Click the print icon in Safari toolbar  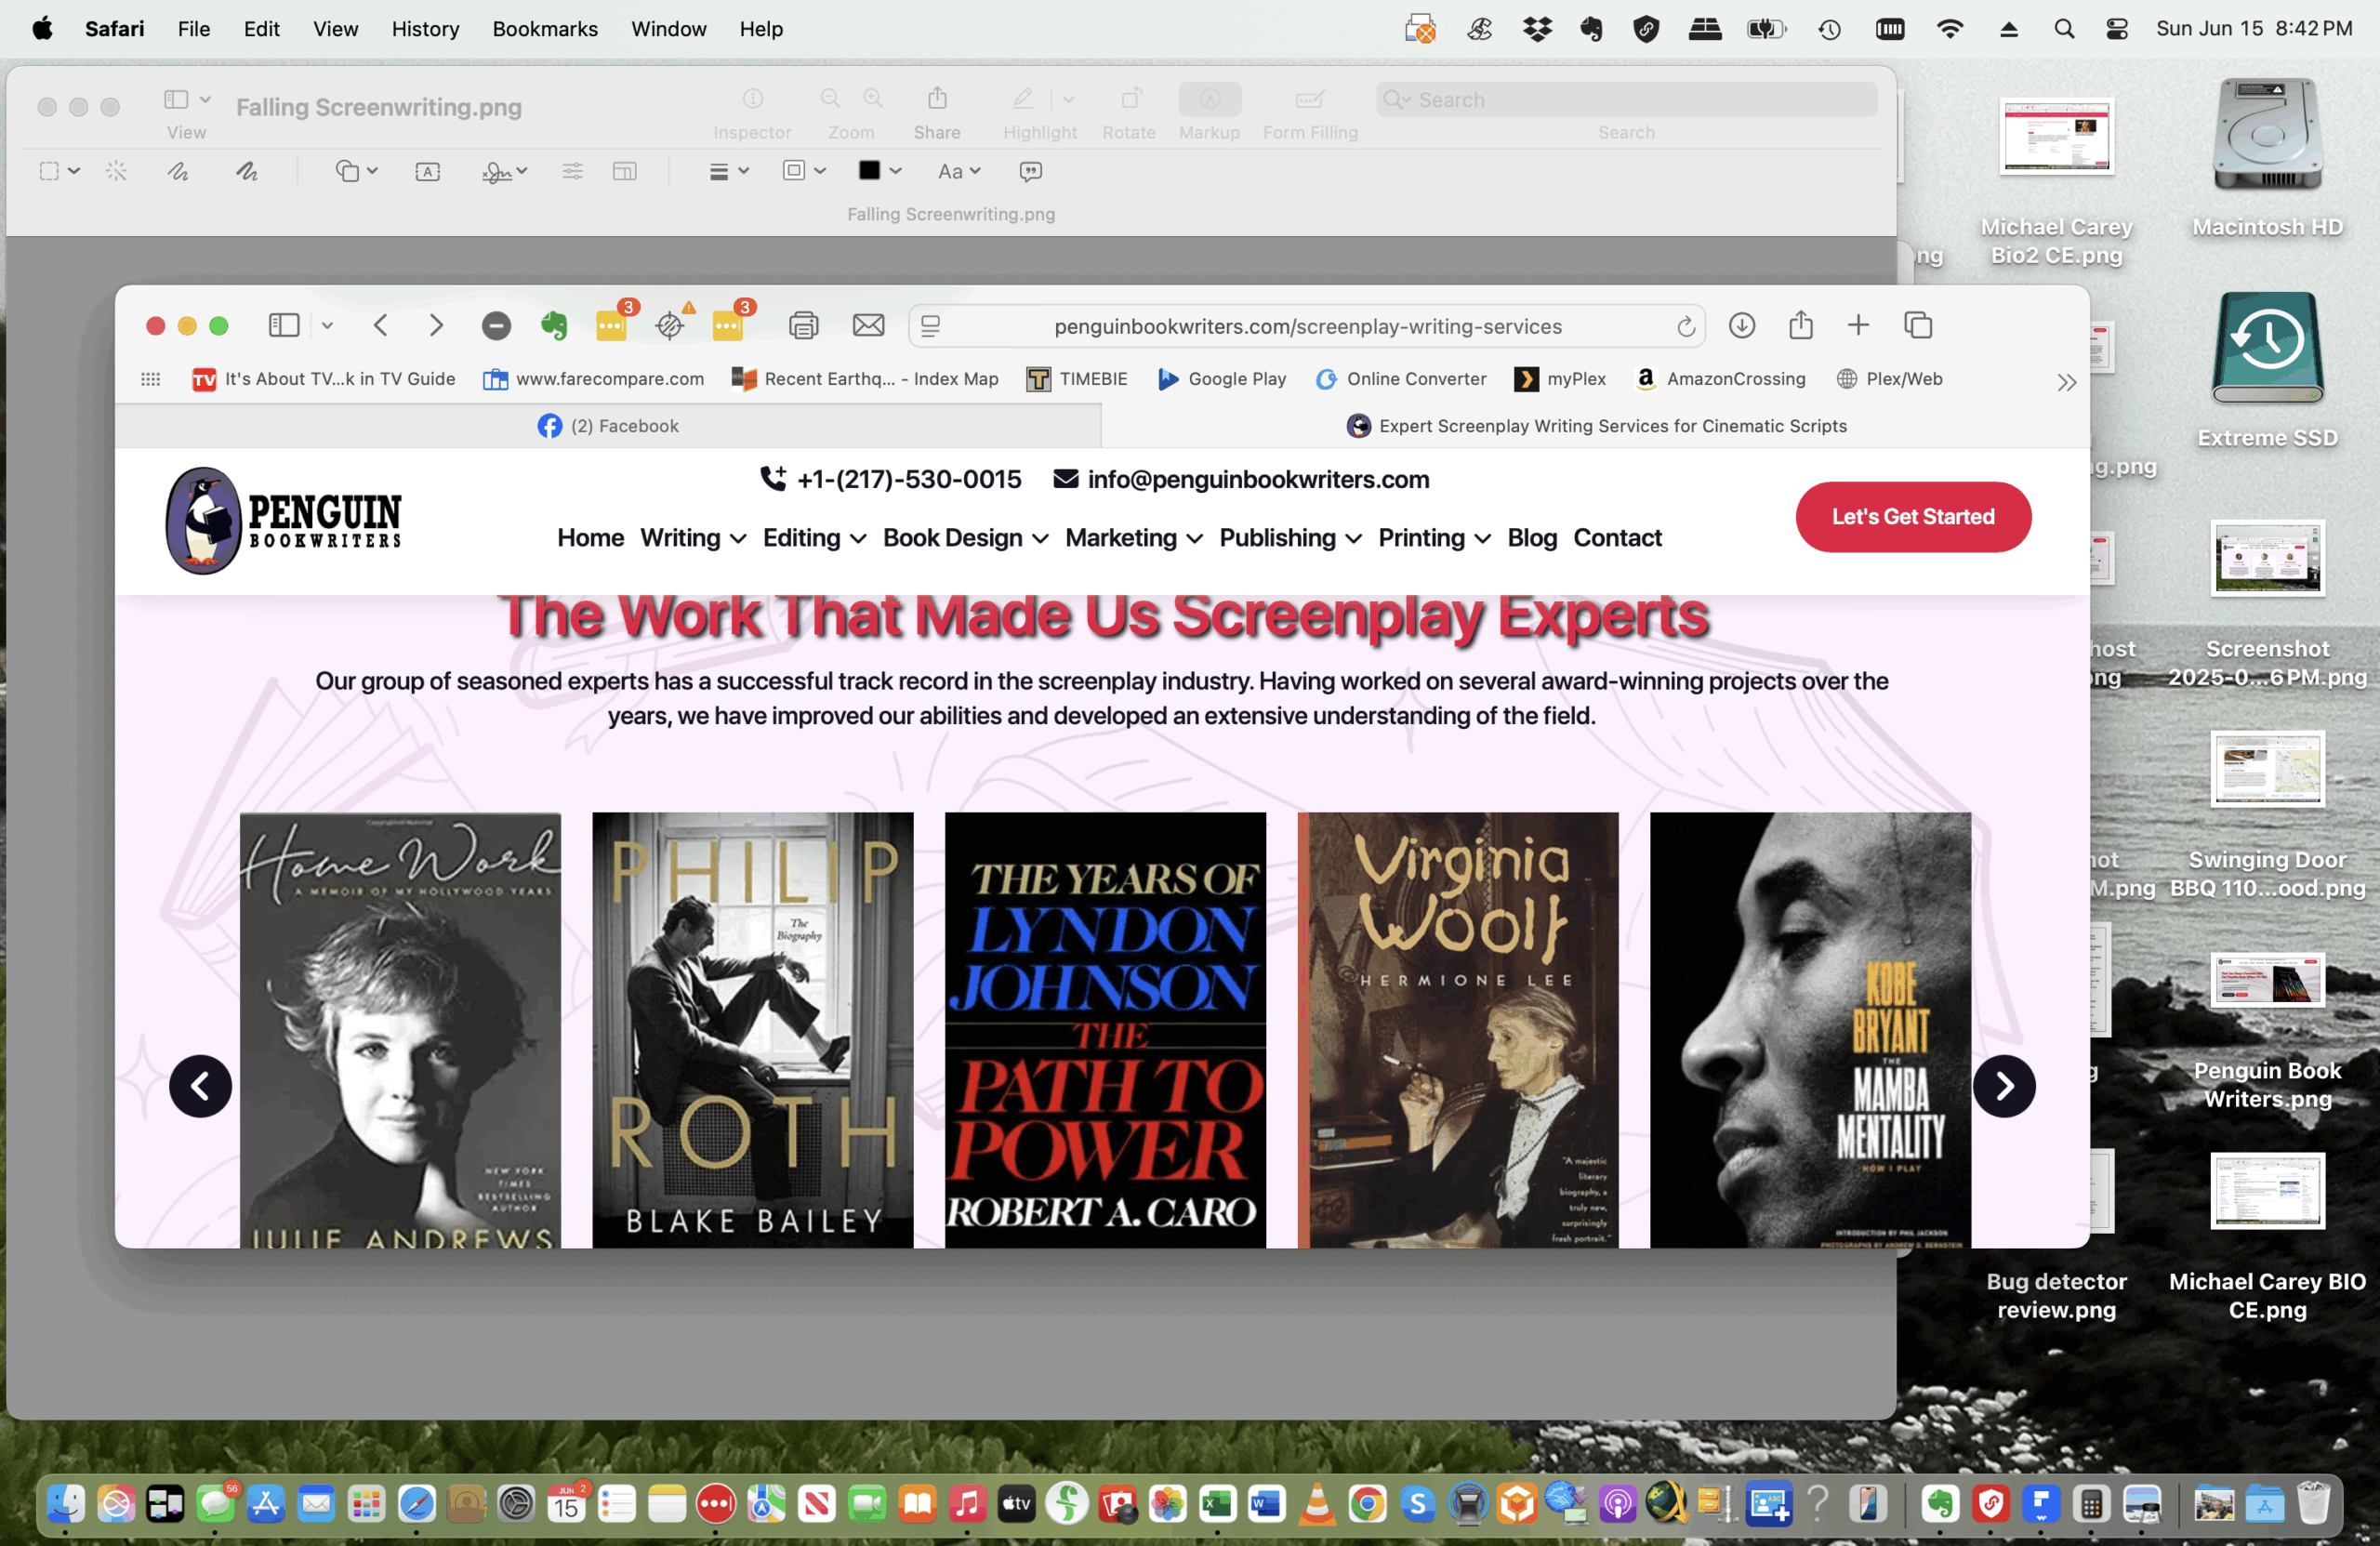coord(803,325)
